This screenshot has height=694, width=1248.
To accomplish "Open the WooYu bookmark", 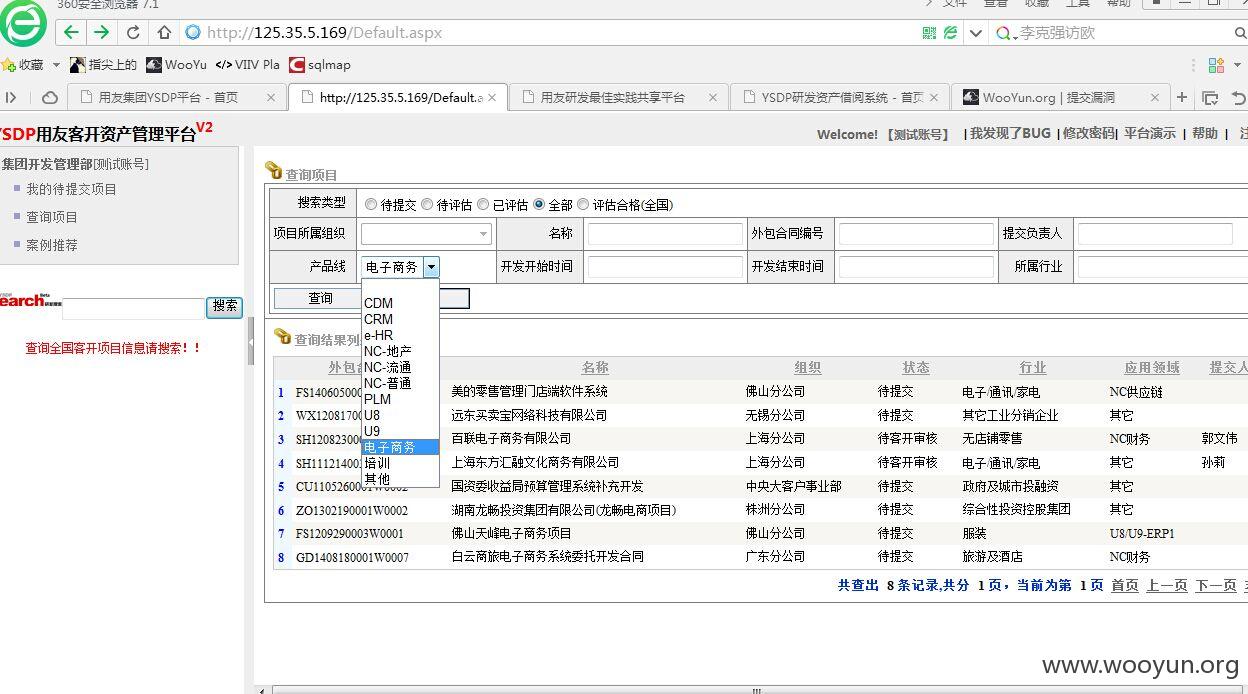I will pyautogui.click(x=176, y=65).
